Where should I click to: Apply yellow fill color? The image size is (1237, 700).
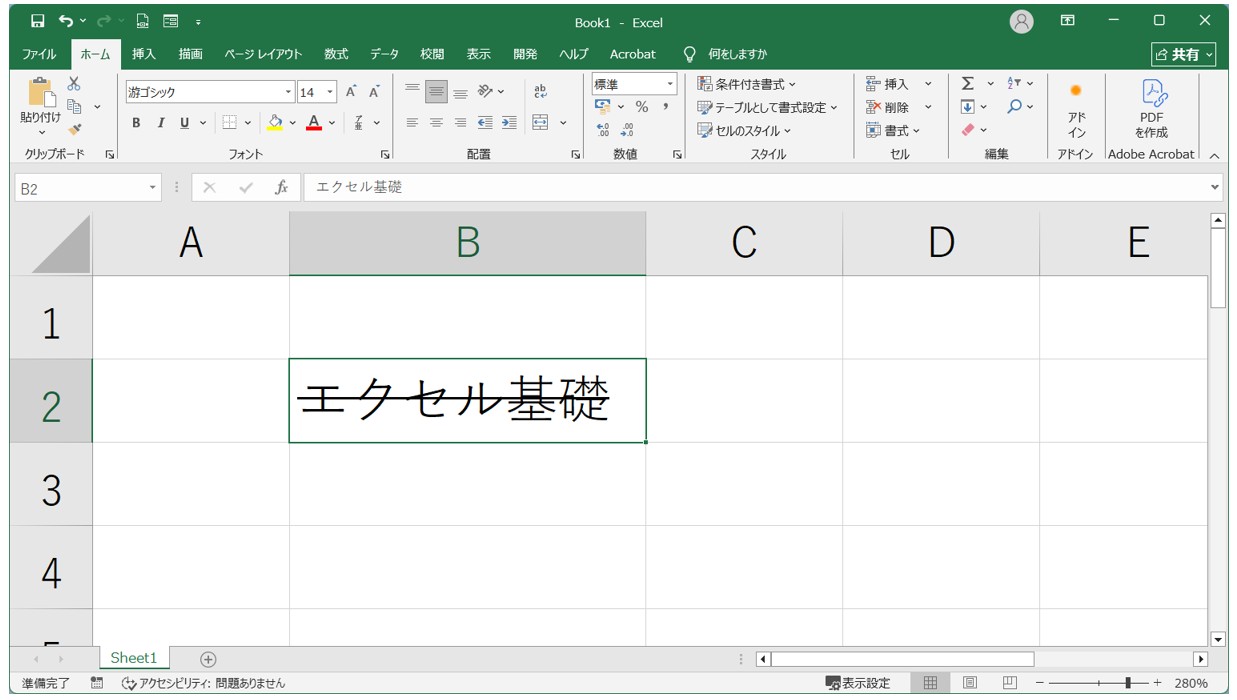click(x=276, y=123)
